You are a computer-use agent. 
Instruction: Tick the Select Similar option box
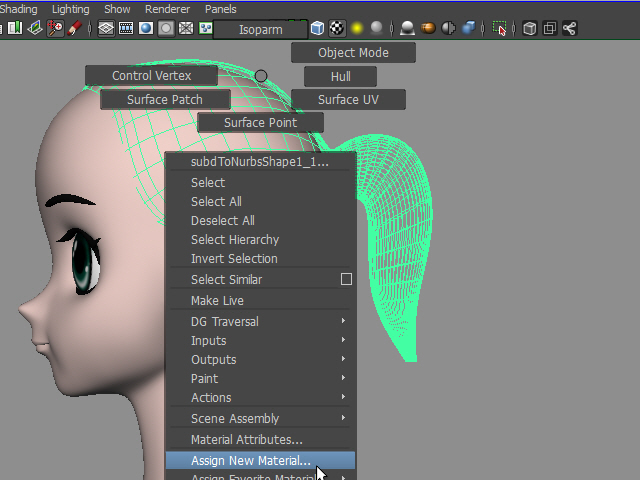point(346,280)
